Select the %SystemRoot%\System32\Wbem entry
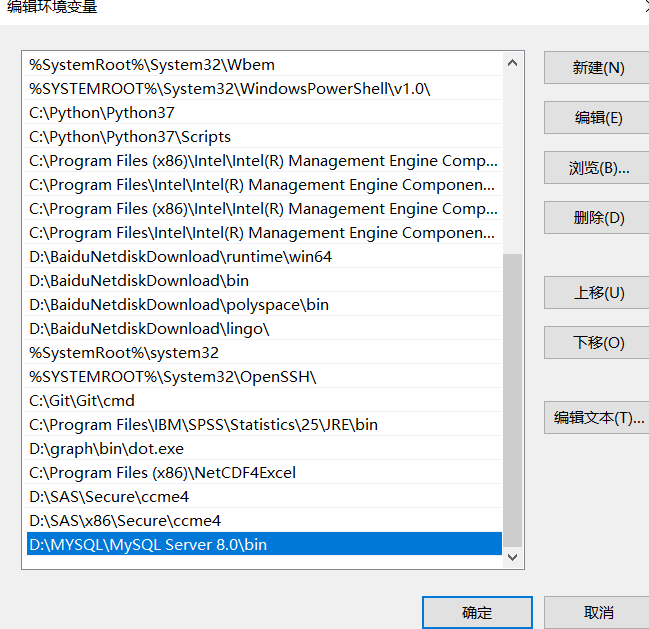 point(262,65)
